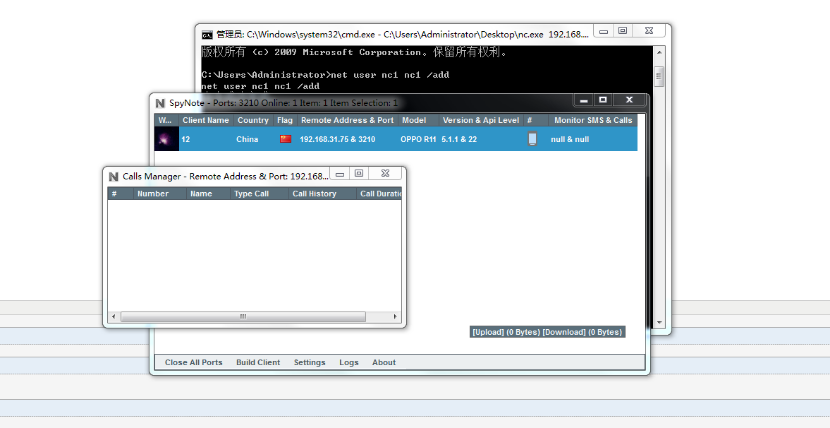830x428 pixels.
Task: Click the 'null & null' monitor cell
Action: point(570,139)
